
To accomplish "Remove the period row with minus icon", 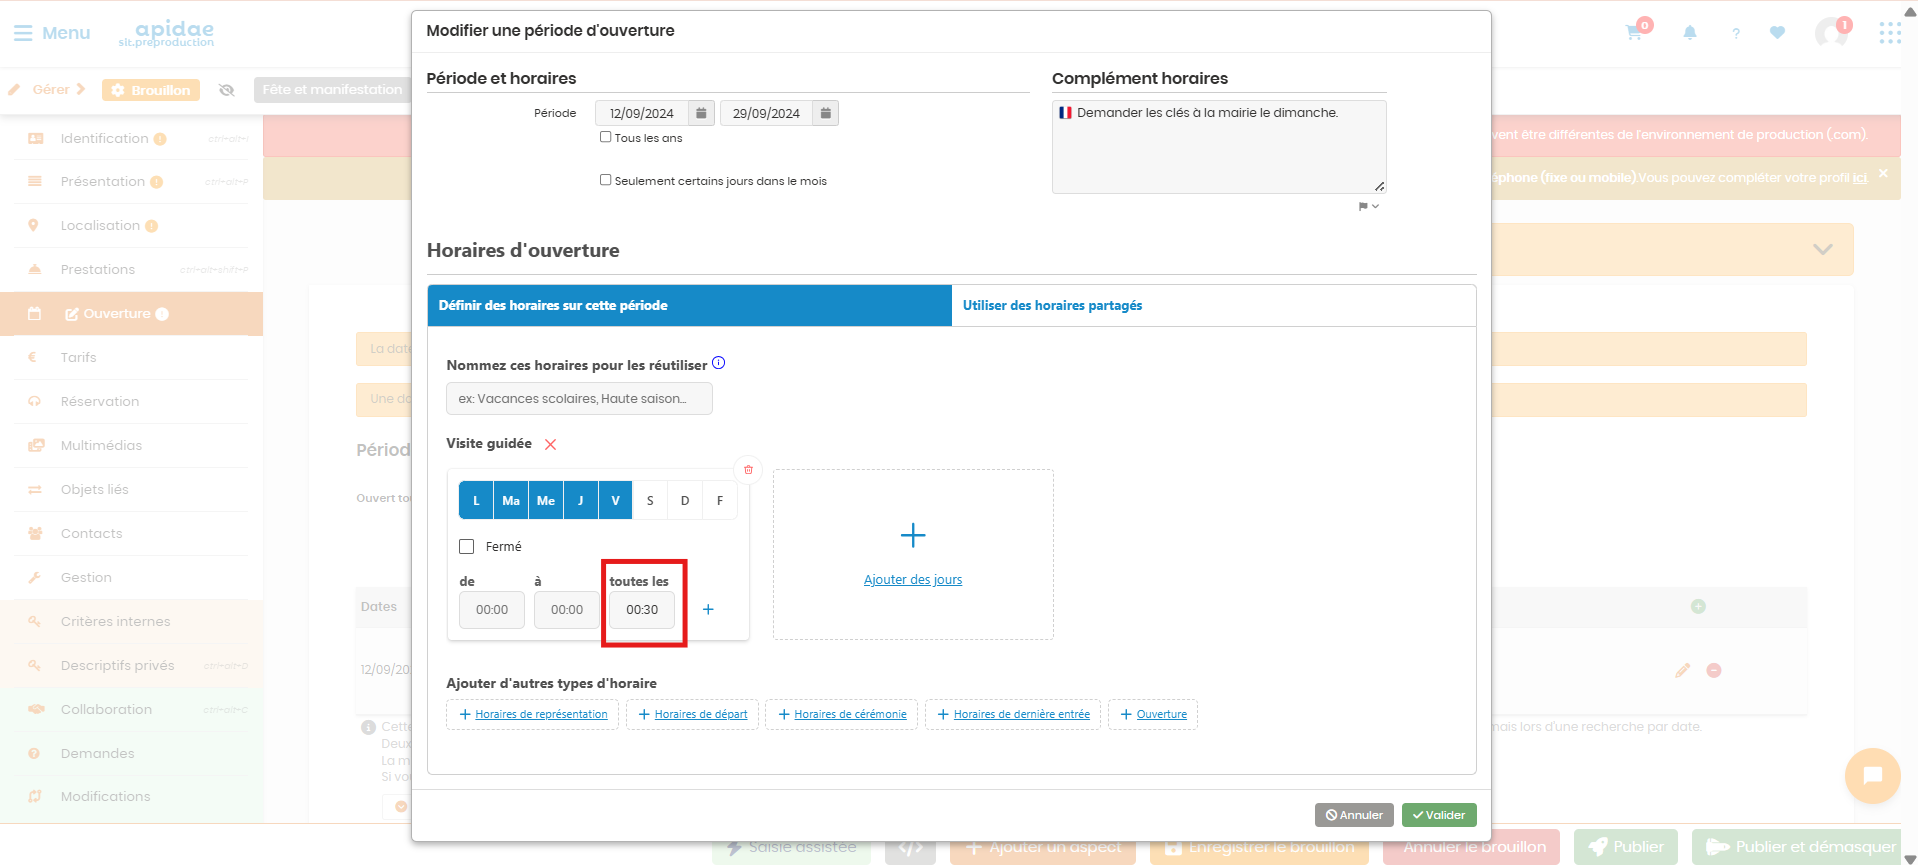I will [x=1714, y=670].
